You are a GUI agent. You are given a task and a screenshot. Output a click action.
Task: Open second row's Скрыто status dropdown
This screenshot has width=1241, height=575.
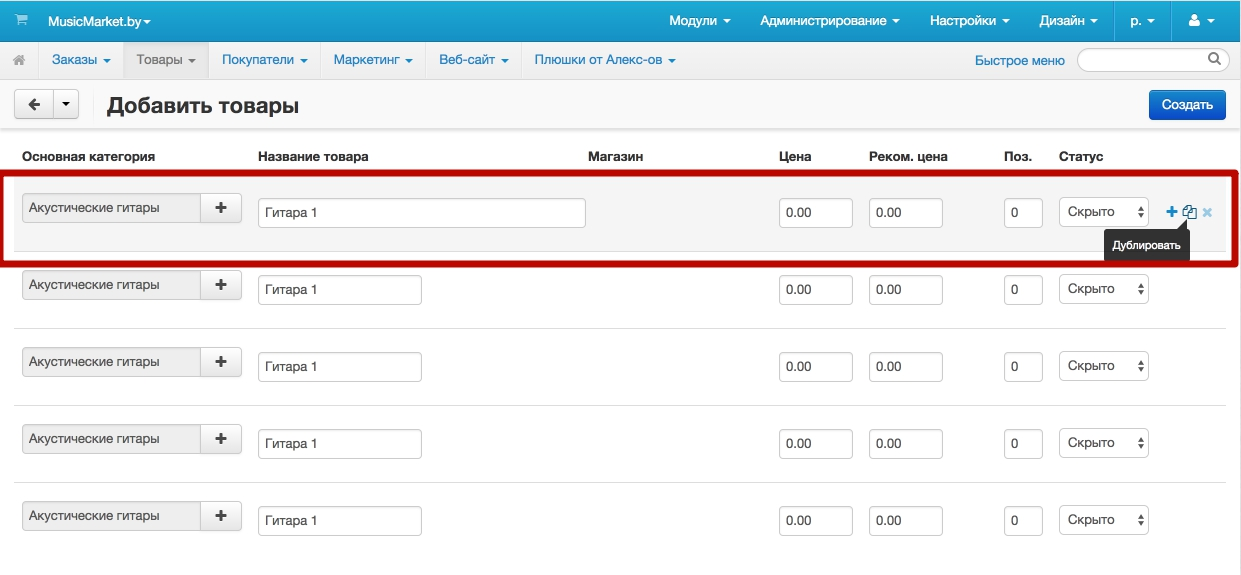click(x=1104, y=289)
